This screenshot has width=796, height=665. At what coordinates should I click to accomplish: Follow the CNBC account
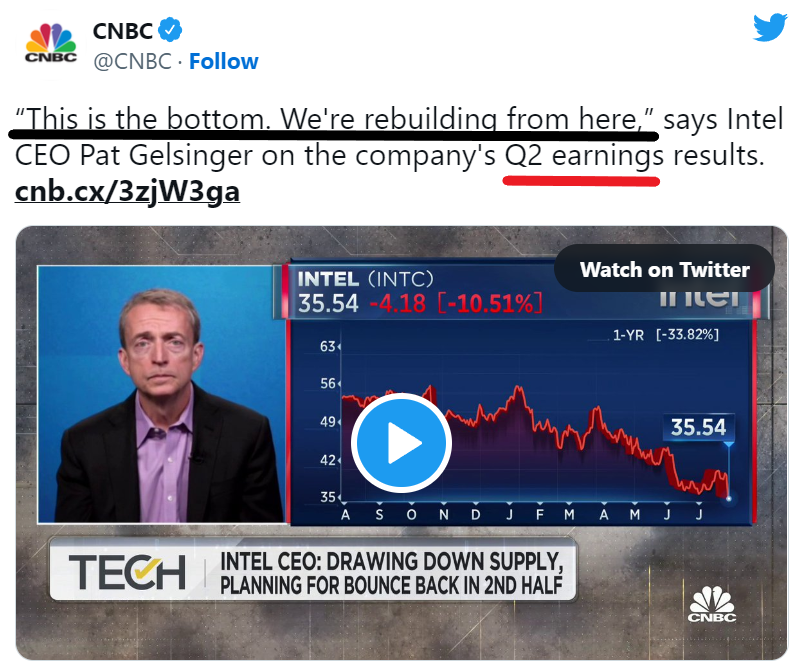pyautogui.click(x=224, y=61)
